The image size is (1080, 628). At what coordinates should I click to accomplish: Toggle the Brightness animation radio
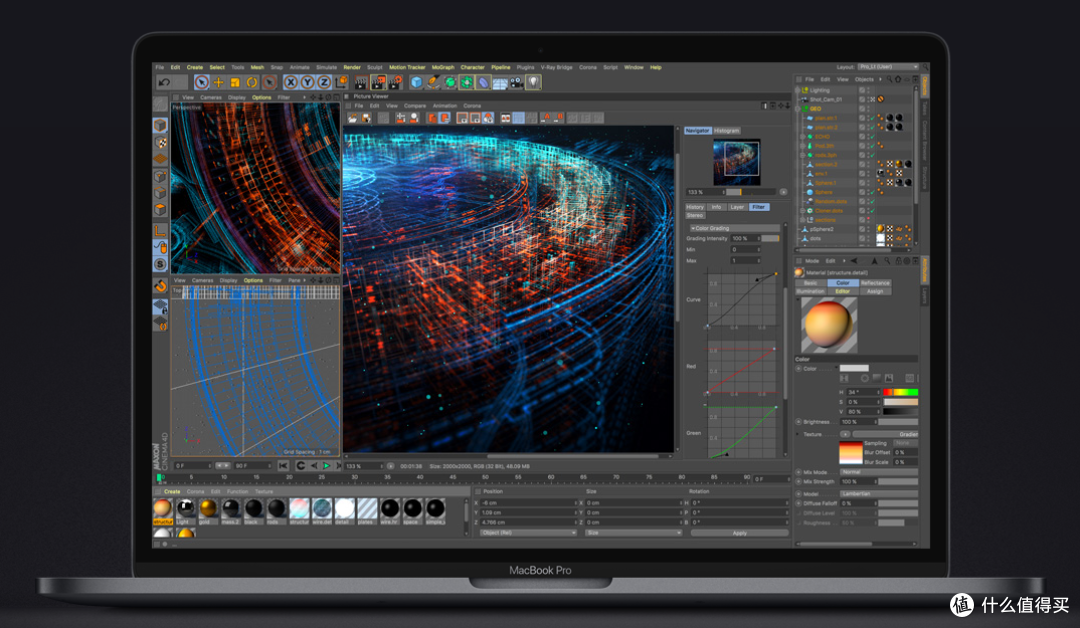[x=799, y=421]
